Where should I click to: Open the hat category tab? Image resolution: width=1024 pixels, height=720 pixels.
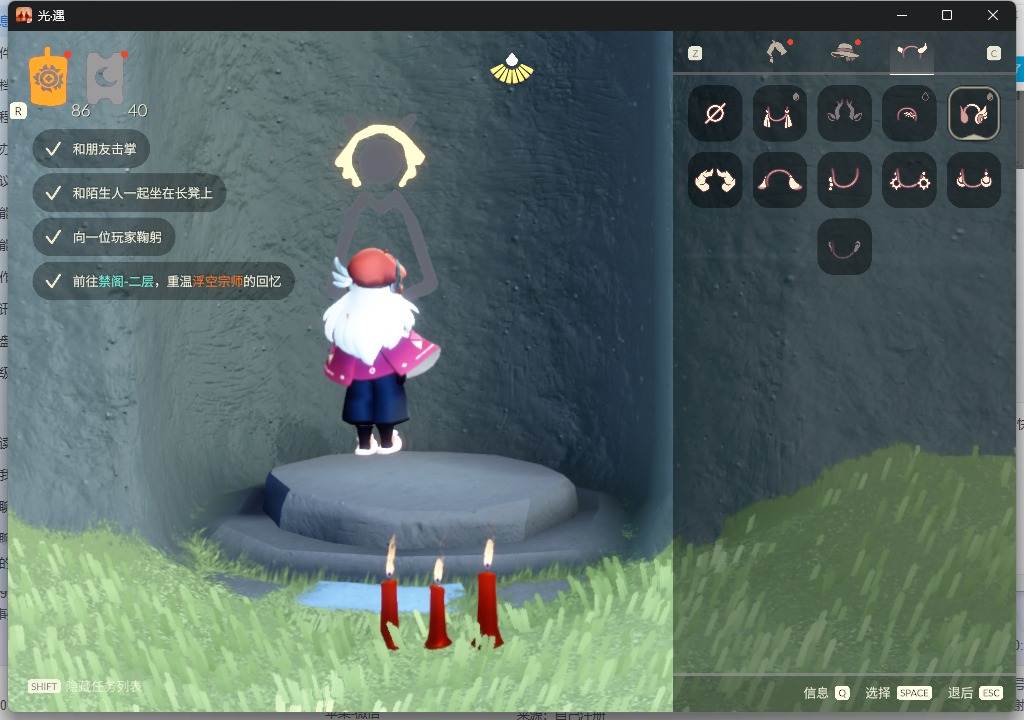pos(845,51)
